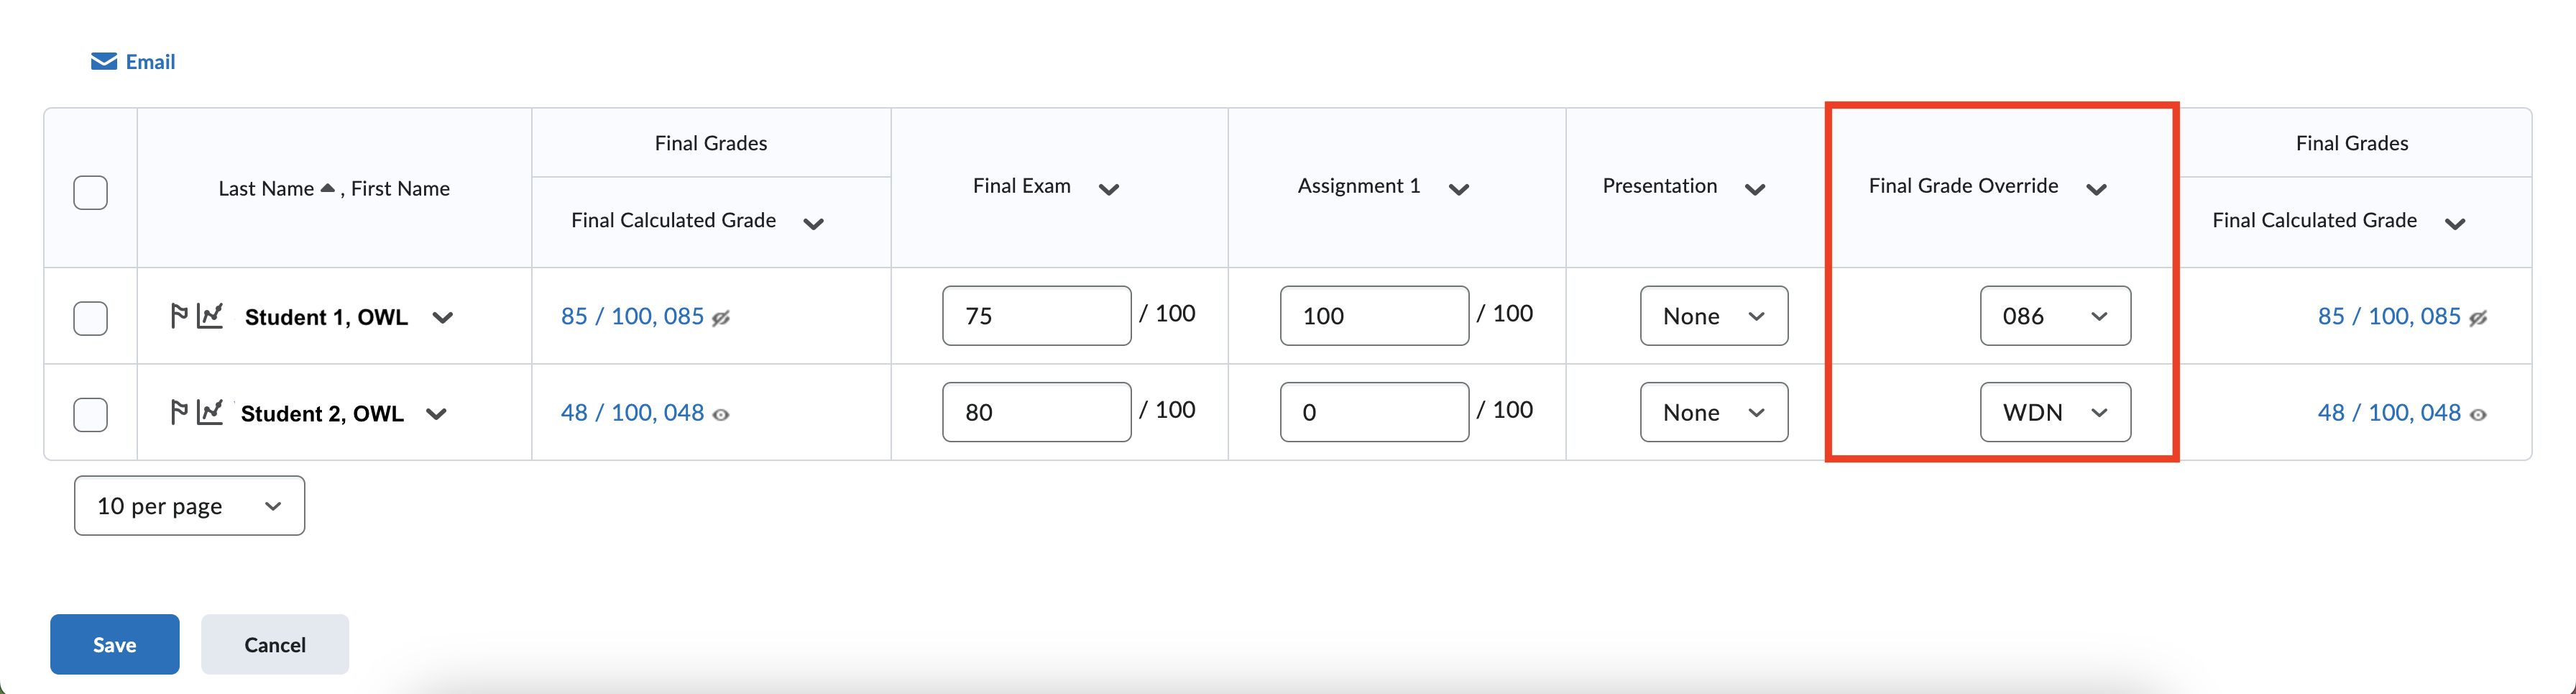
Task: Click the hidden-grade icon beside Student 1's 85/100
Action: (719, 318)
